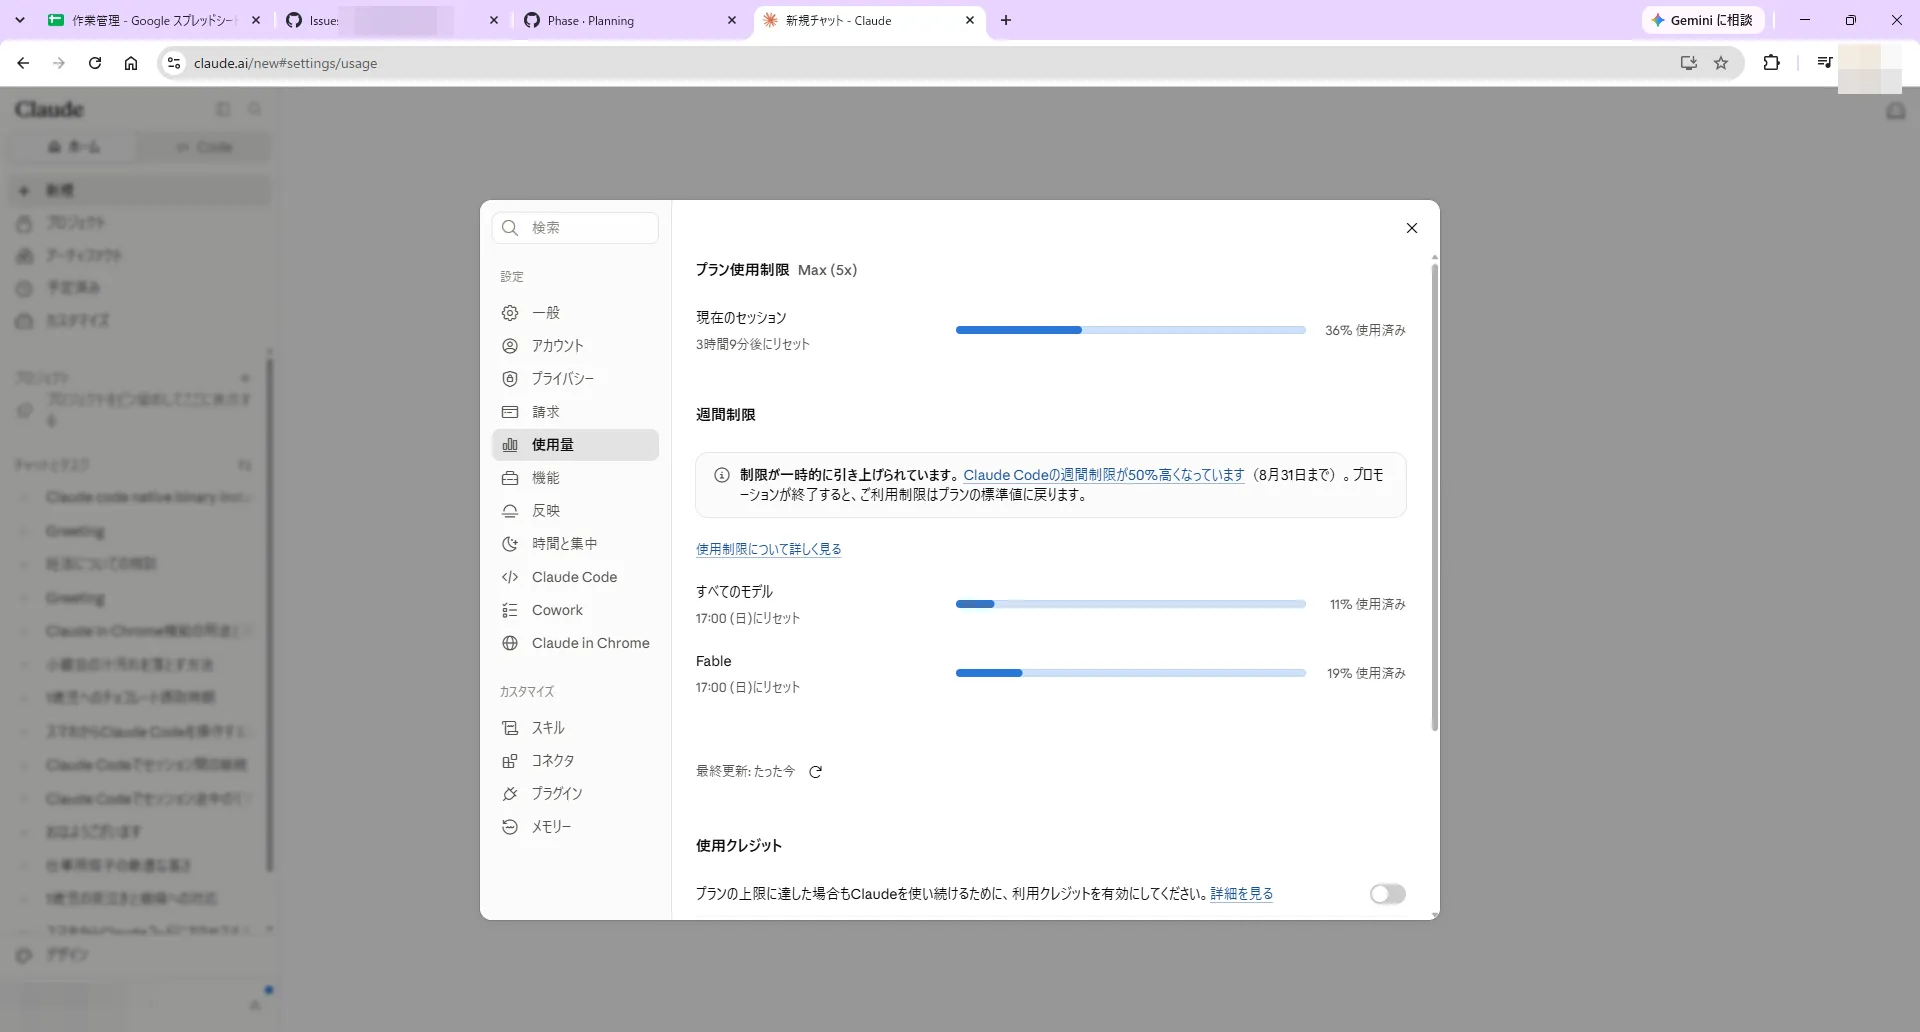1920x1032 pixels.
Task: Click the bar chart icon beside 使用量
Action: [510, 445]
